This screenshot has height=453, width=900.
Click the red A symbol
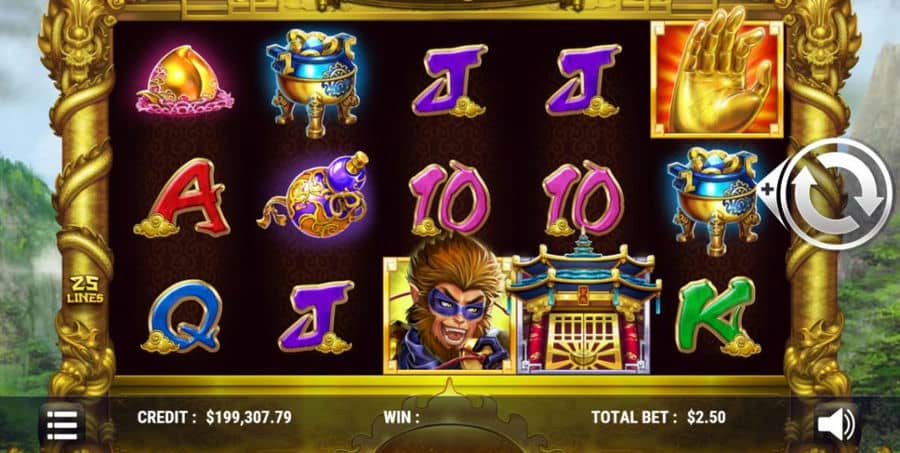(x=182, y=198)
